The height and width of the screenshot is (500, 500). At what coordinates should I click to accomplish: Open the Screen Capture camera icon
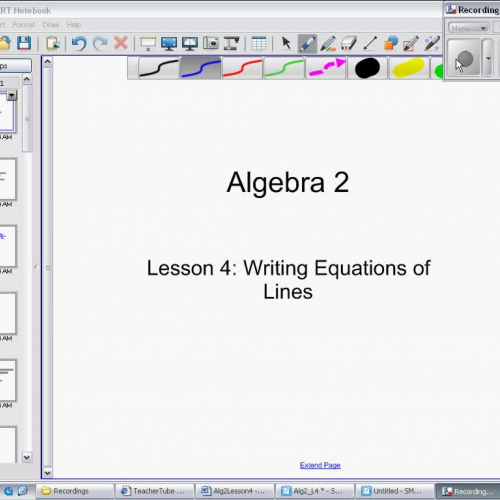click(x=211, y=43)
